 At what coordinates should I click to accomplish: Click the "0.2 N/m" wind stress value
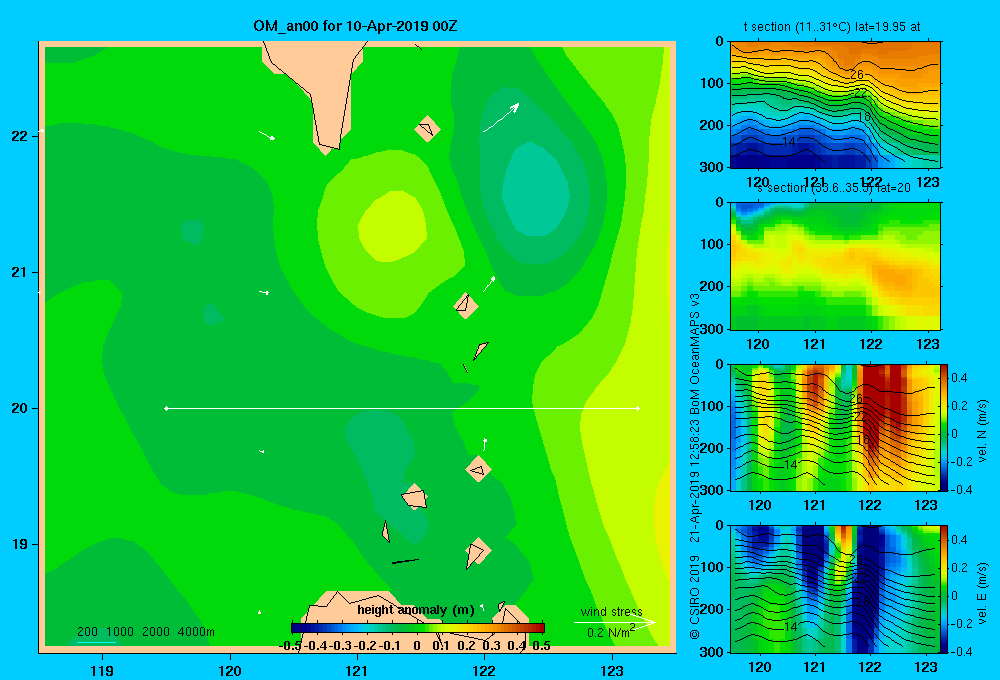tap(610, 632)
